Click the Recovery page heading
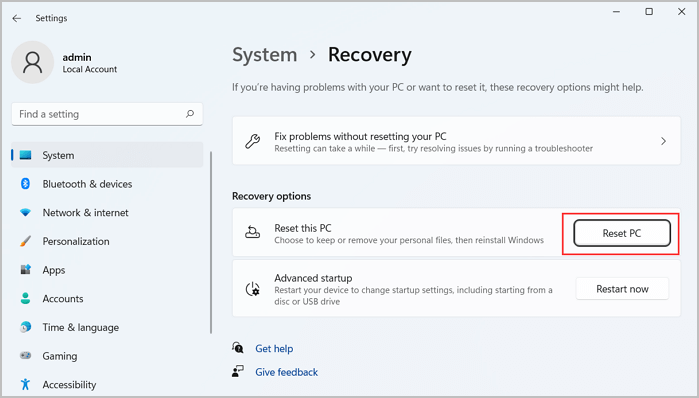The height and width of the screenshot is (398, 699). pos(370,55)
